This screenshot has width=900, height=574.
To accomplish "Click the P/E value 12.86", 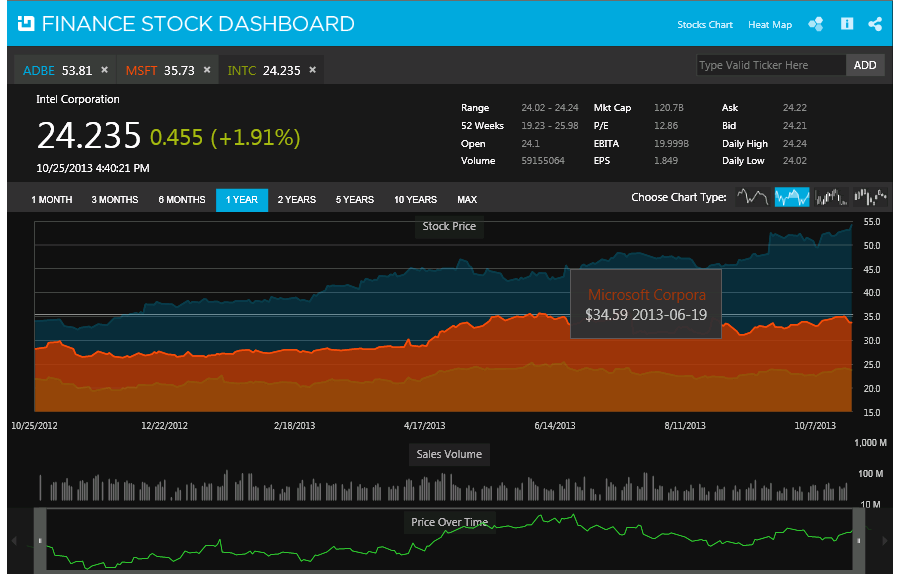I will click(666, 126).
